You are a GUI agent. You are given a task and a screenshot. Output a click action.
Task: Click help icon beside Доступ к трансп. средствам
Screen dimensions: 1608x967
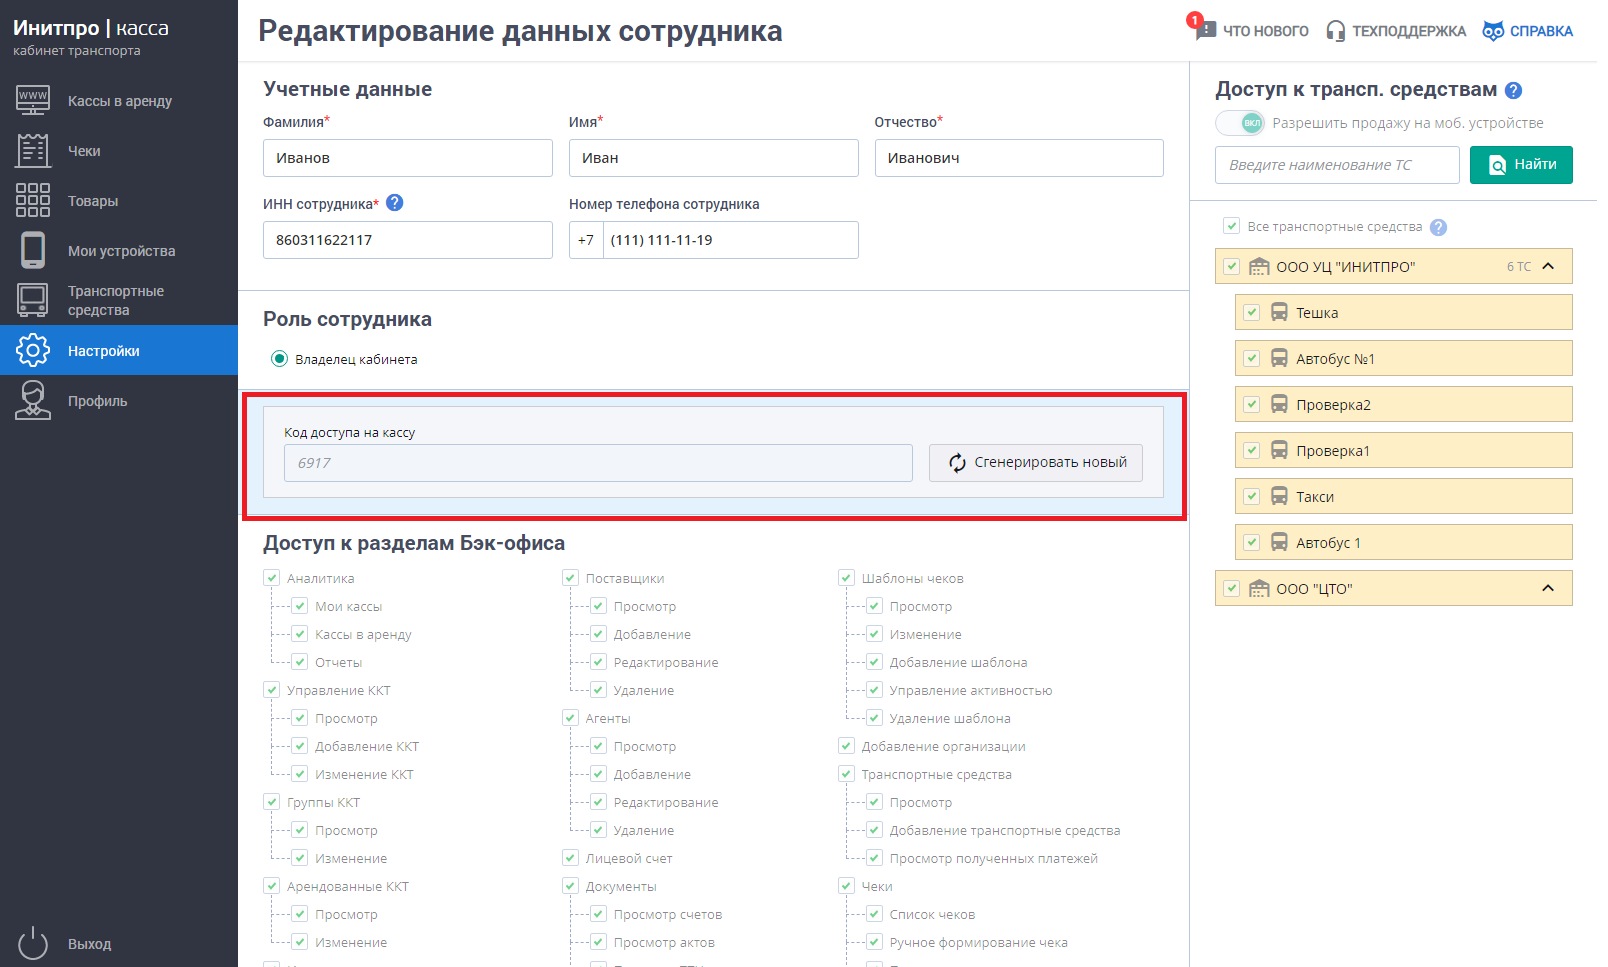point(1514,90)
